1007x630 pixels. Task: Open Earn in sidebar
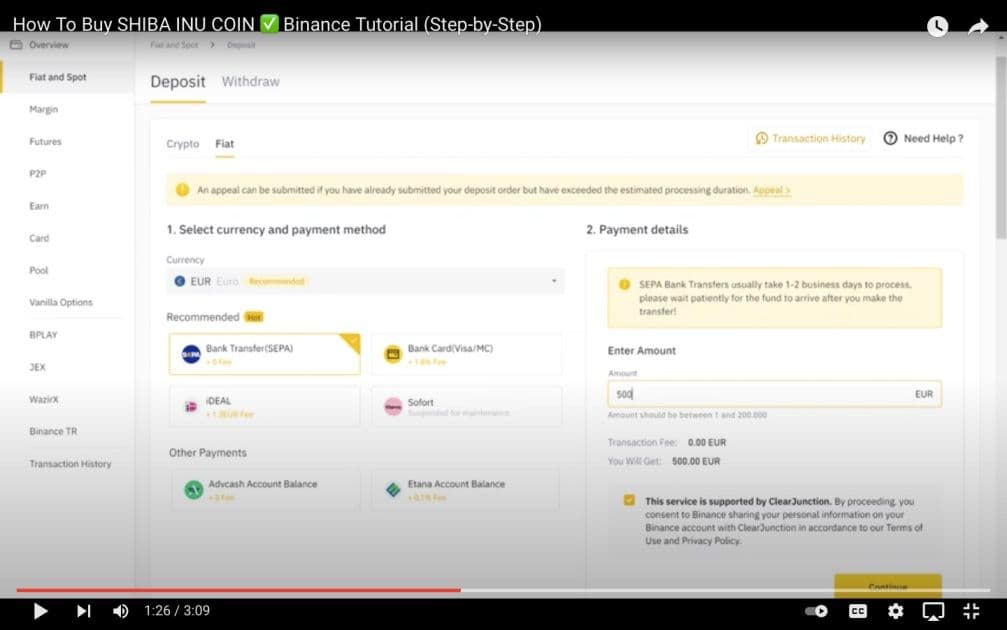(39, 206)
